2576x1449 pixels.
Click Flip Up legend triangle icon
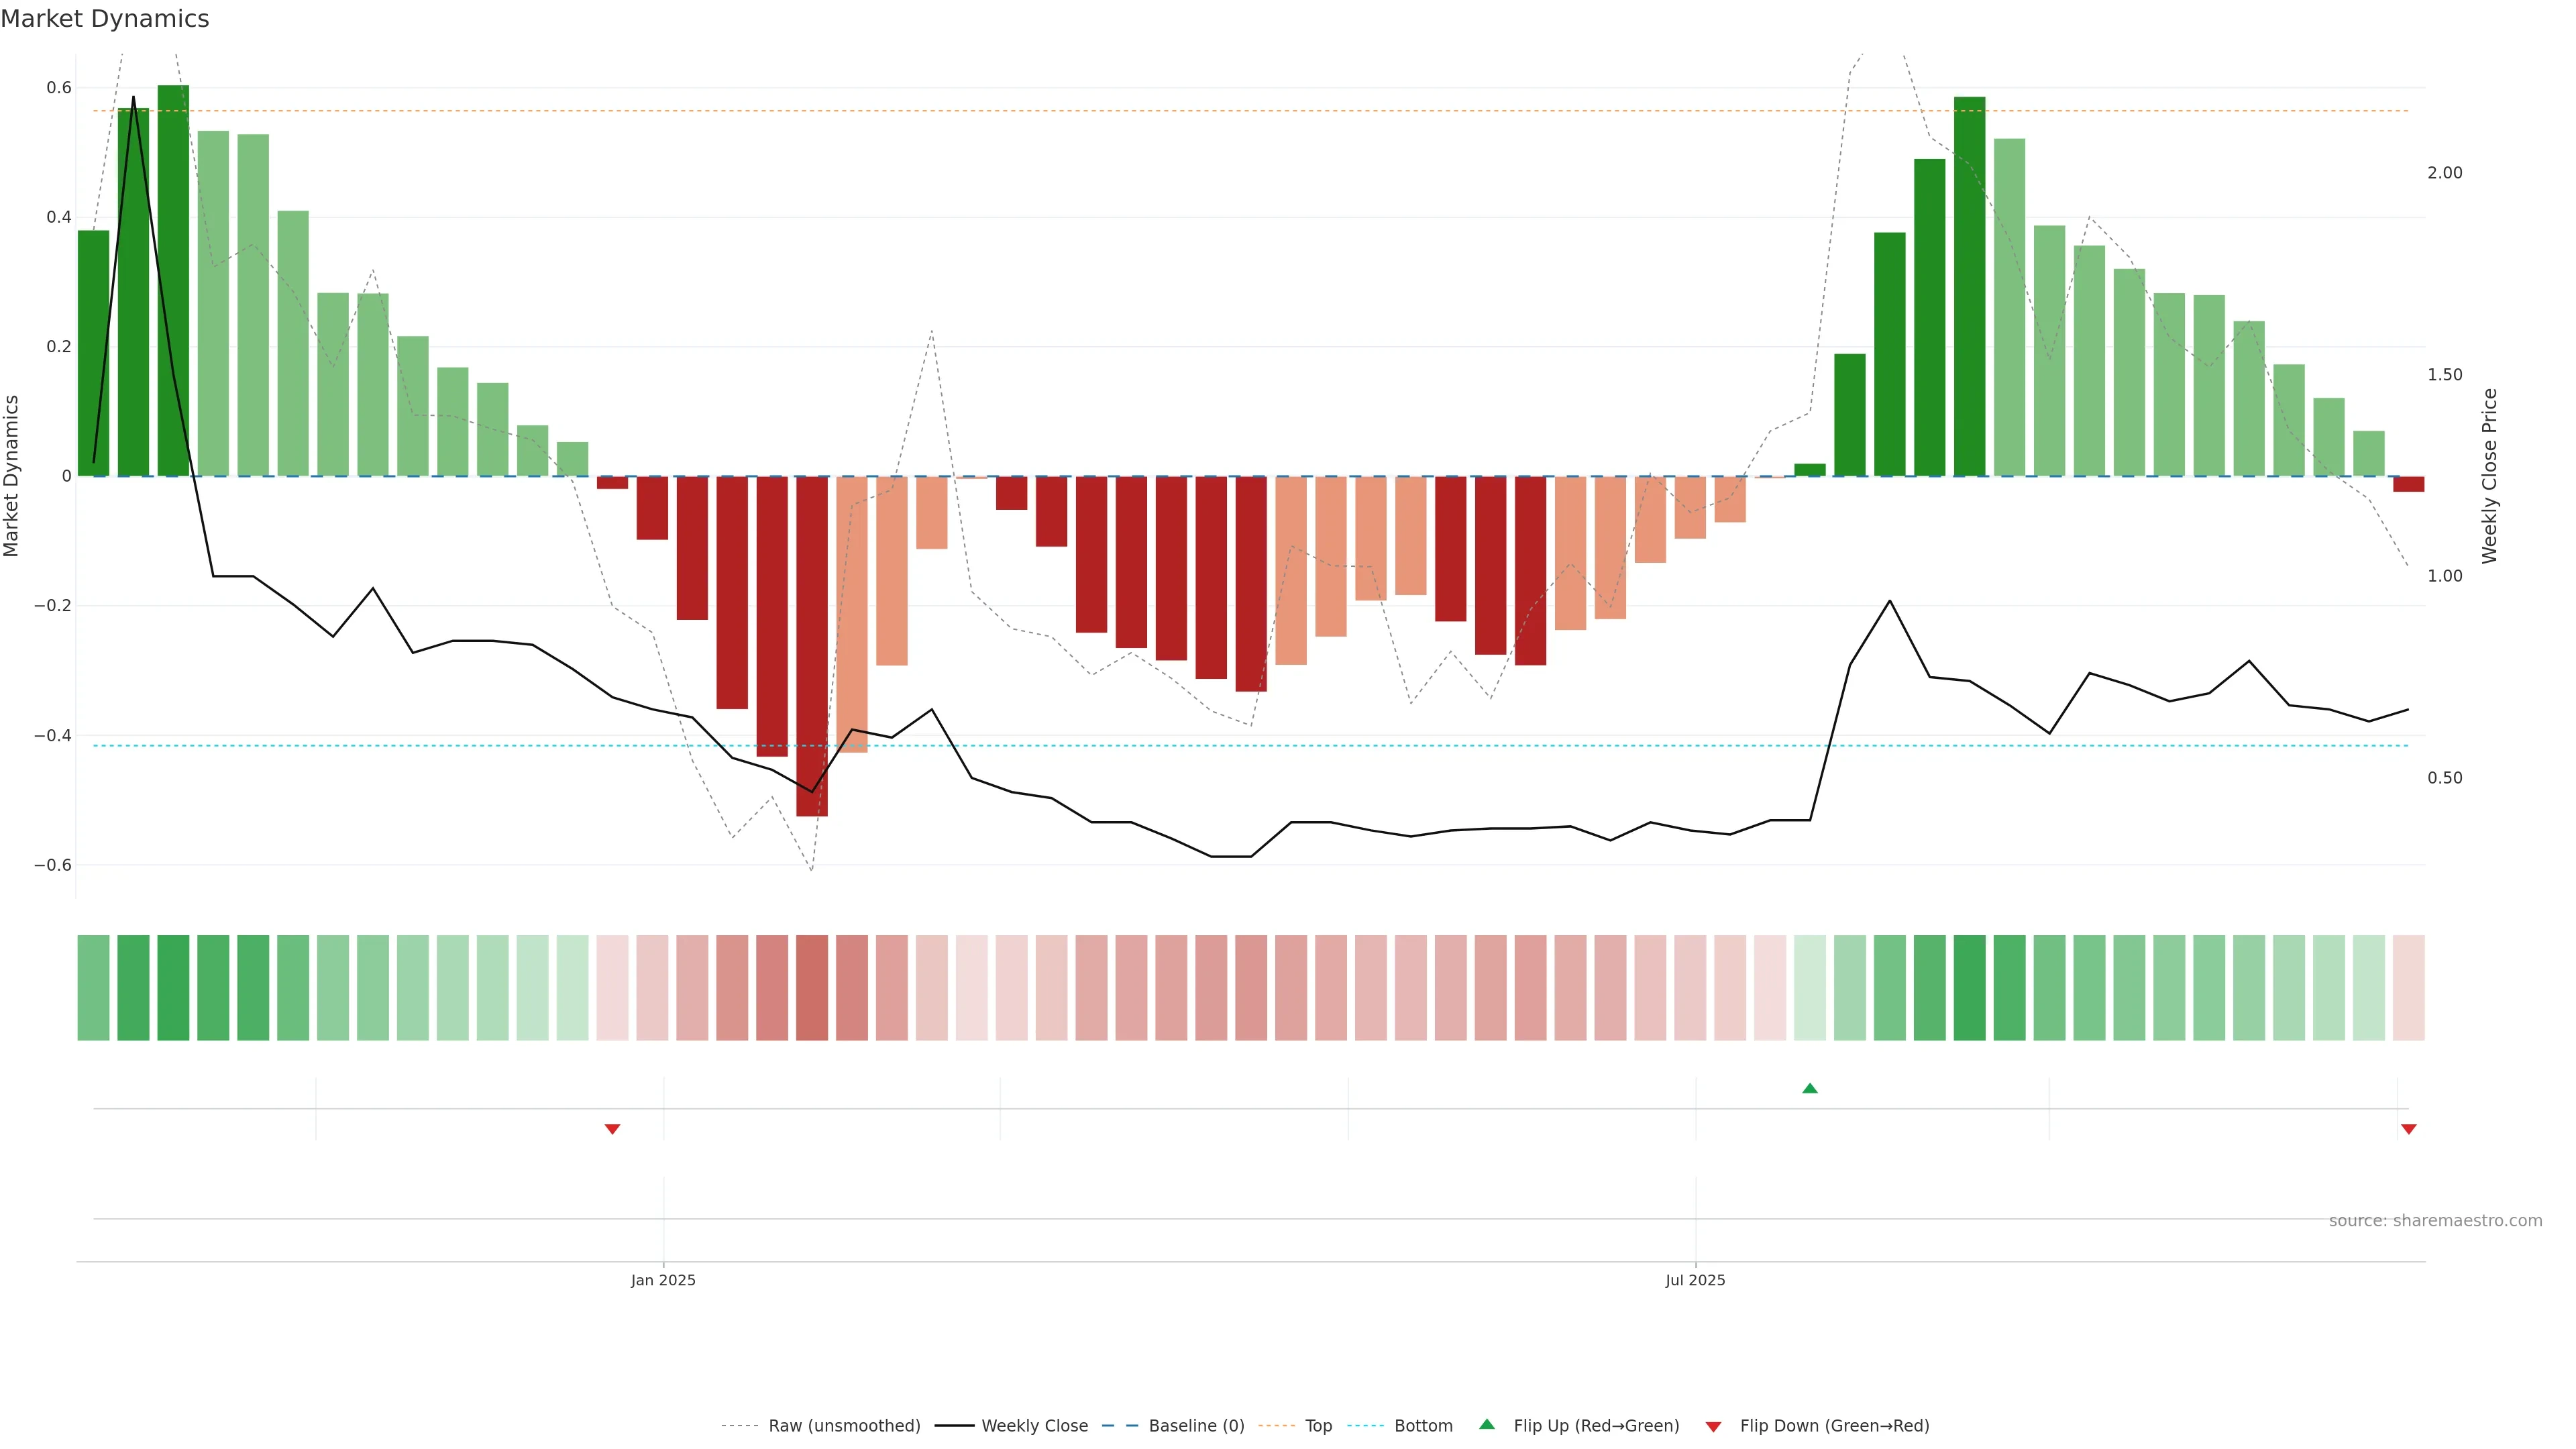1487,1425
